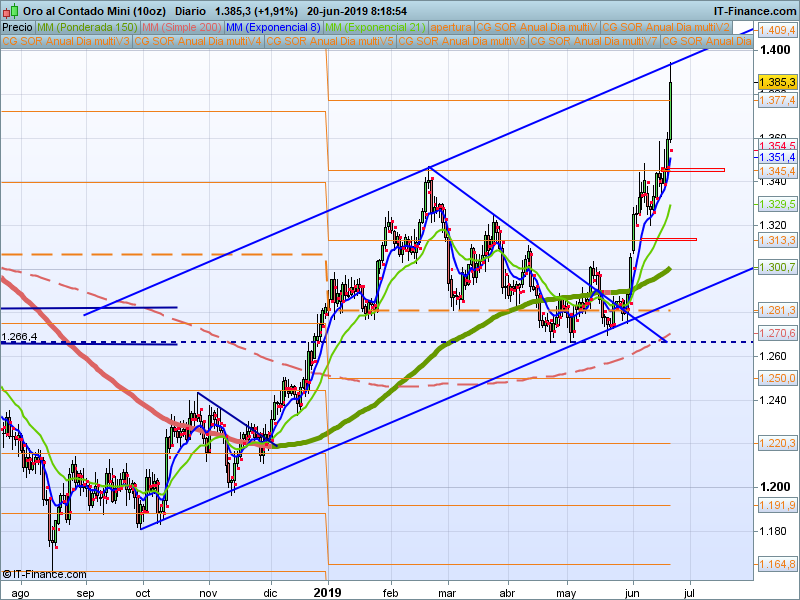
Task: Click the ago month label on time axis
Action: tap(20, 593)
